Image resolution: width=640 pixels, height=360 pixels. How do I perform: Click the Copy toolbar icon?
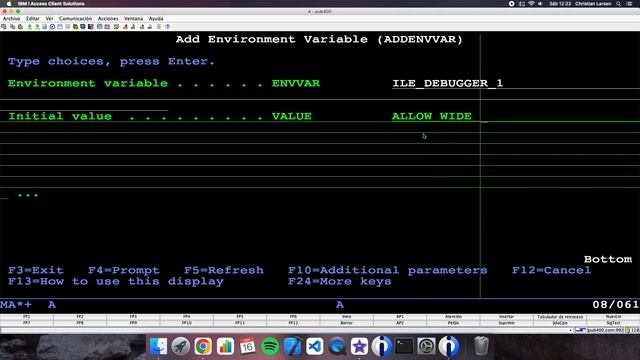pyautogui.click(x=13, y=27)
